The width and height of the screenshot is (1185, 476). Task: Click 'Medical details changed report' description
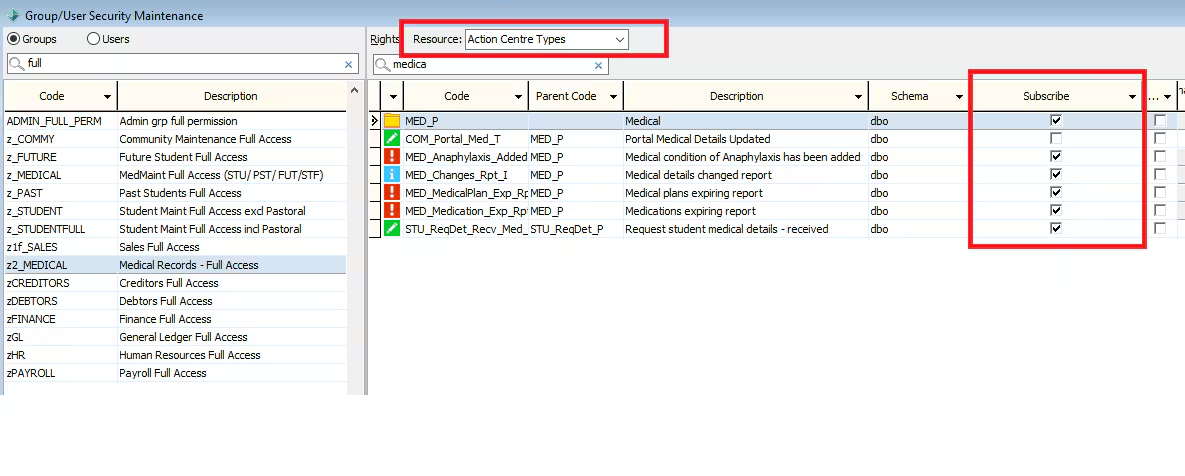tap(746, 175)
